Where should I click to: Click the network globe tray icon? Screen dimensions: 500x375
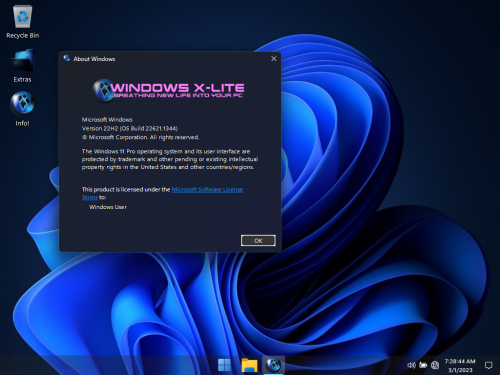click(435, 365)
